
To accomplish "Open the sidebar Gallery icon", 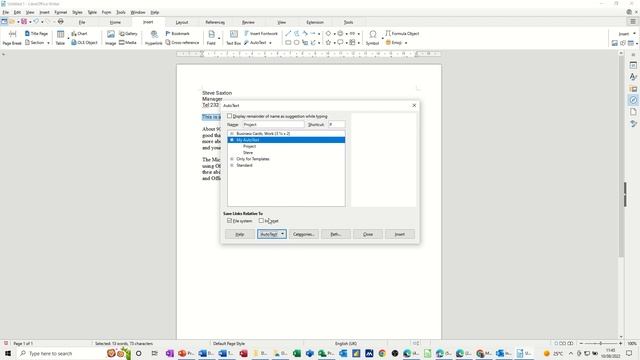I will click(633, 89).
